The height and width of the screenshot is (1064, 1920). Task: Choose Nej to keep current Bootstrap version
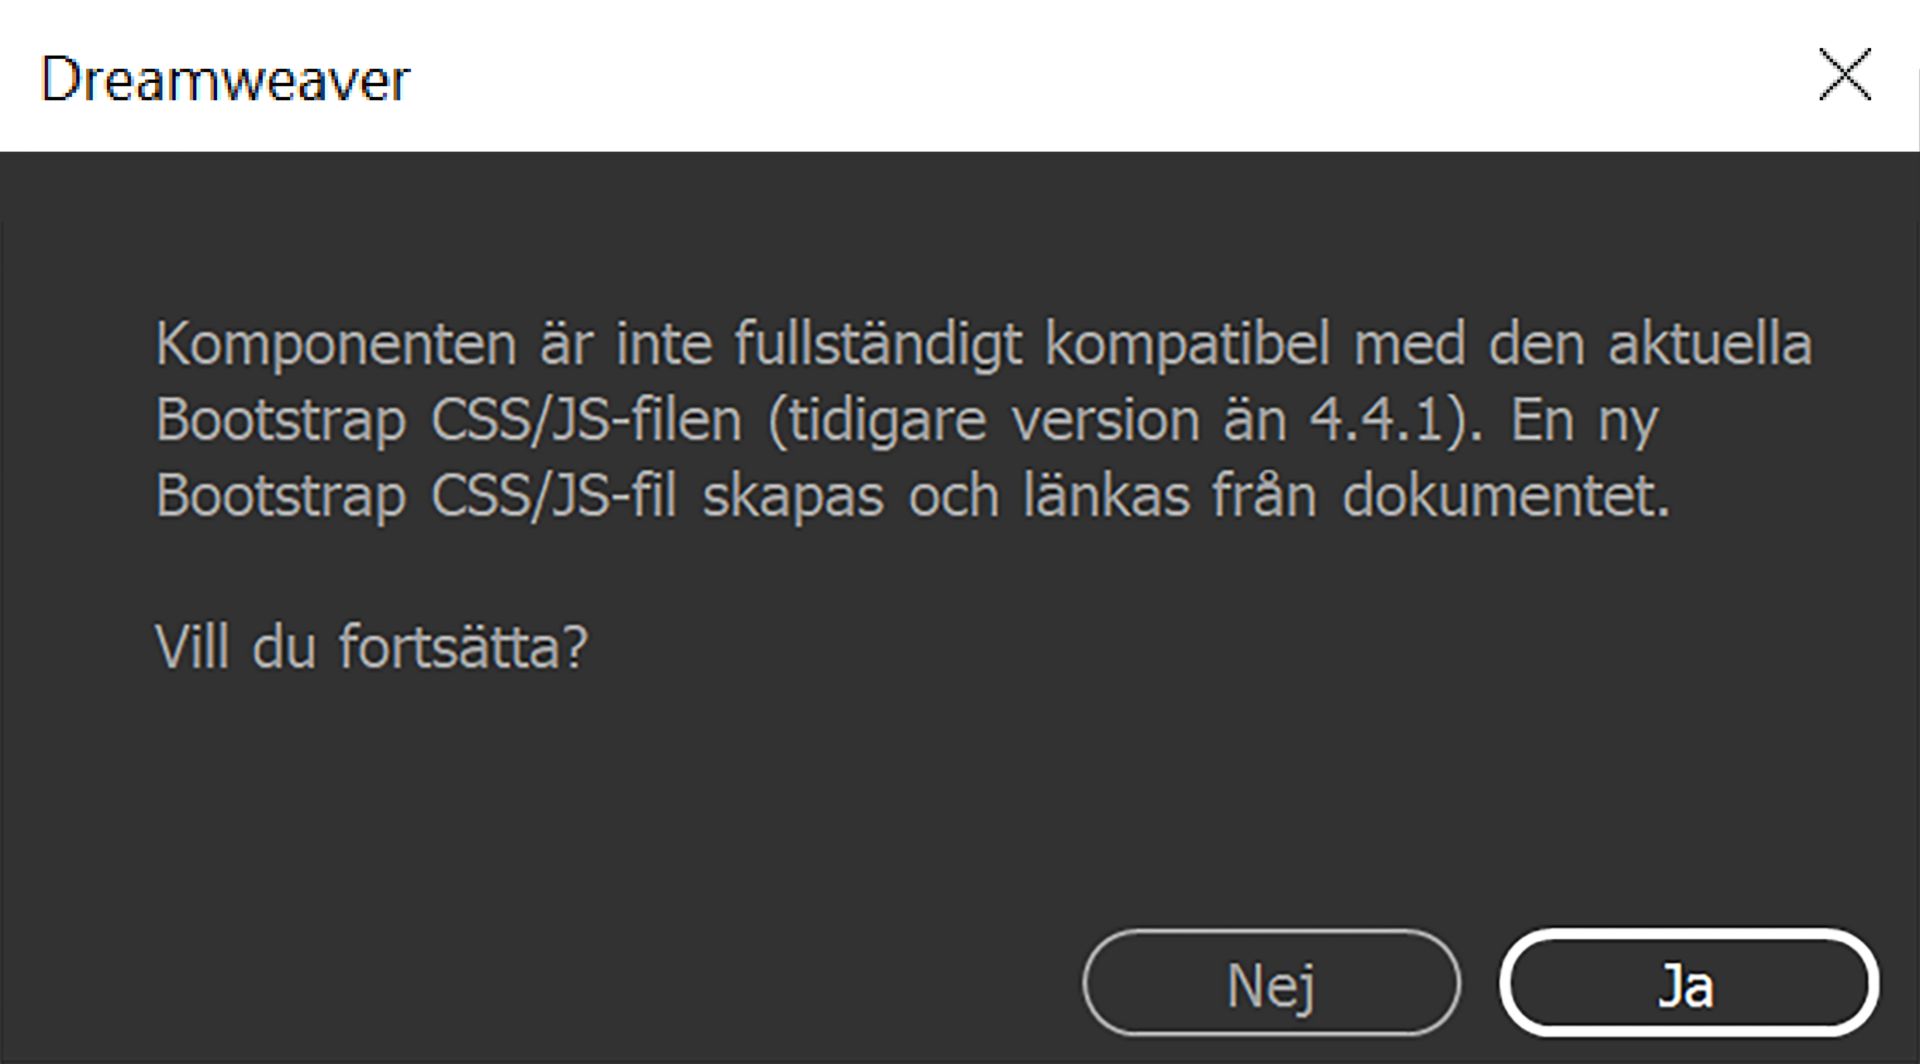click(1272, 985)
